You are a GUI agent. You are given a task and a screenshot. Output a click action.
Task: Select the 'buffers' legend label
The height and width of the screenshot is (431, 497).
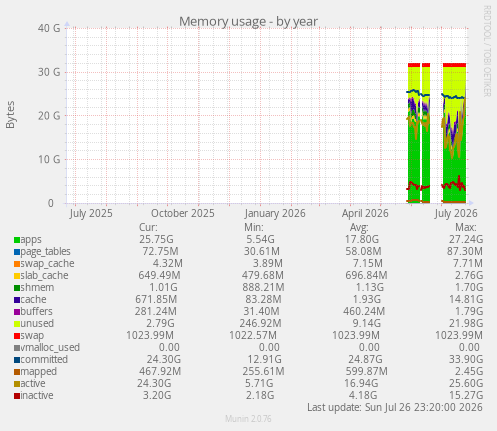(37, 312)
